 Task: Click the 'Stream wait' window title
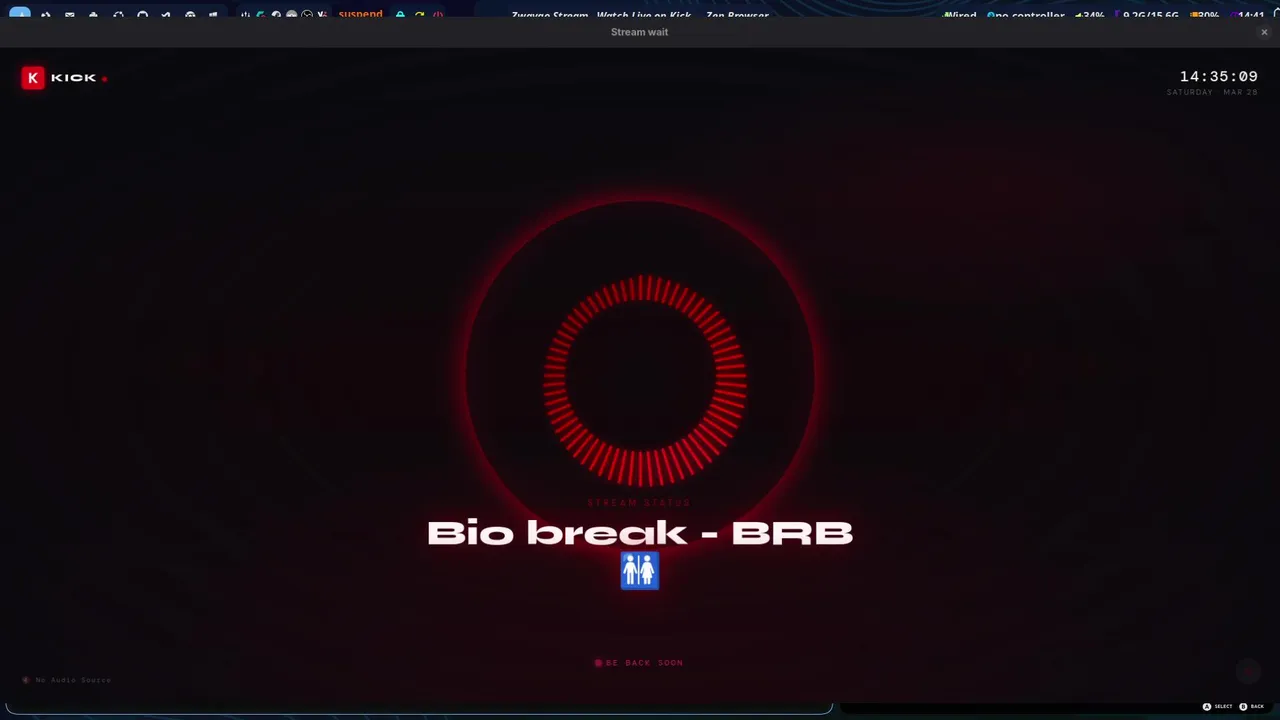pyautogui.click(x=639, y=32)
